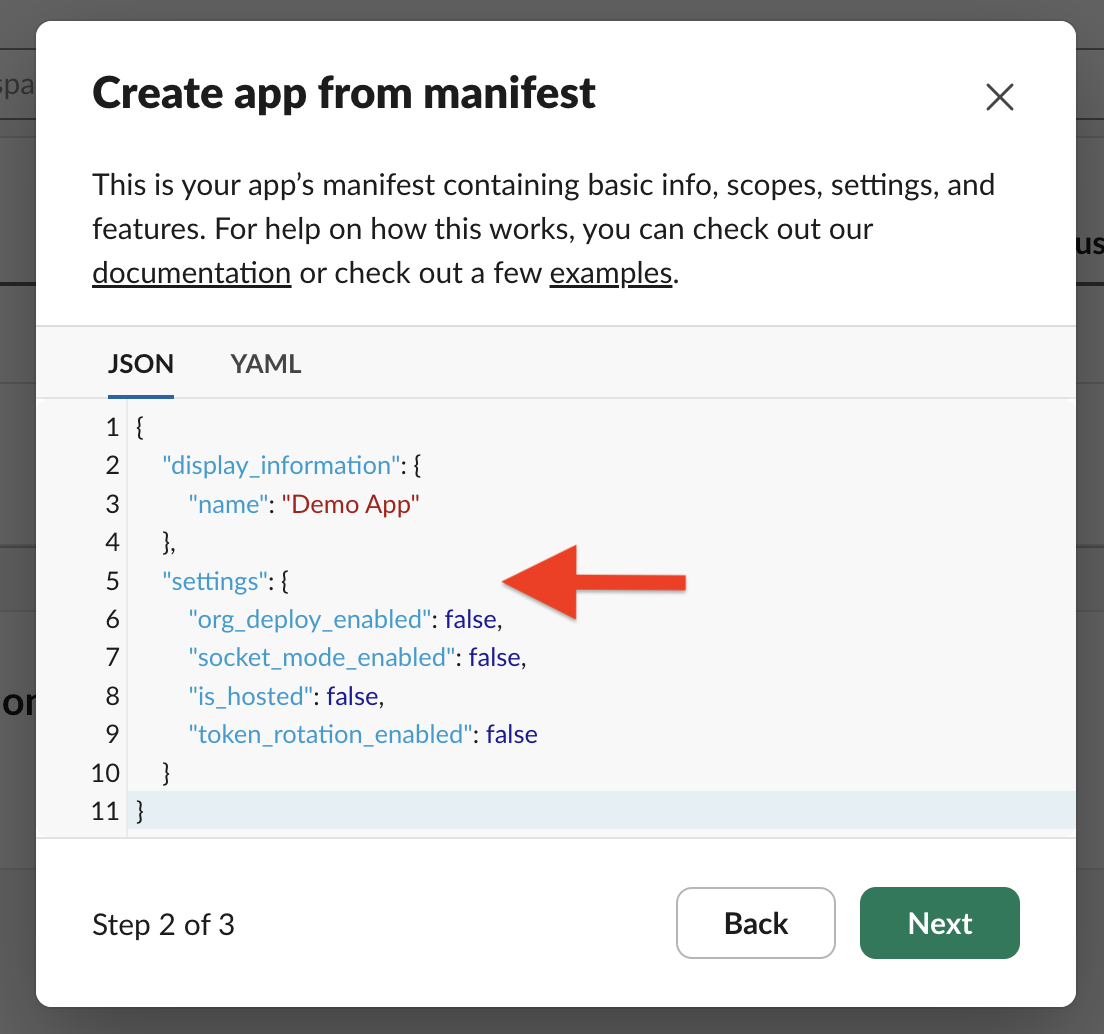Switch to the JSON tab

point(140,364)
